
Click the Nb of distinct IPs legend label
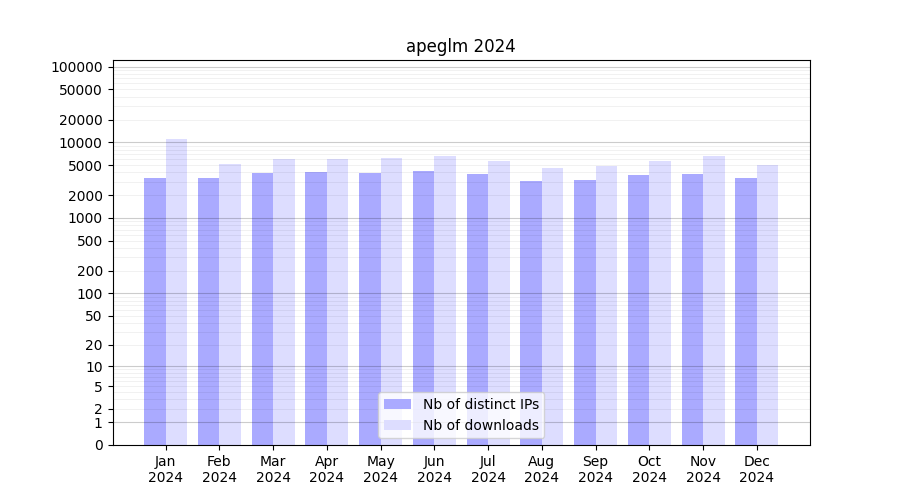tap(480, 404)
